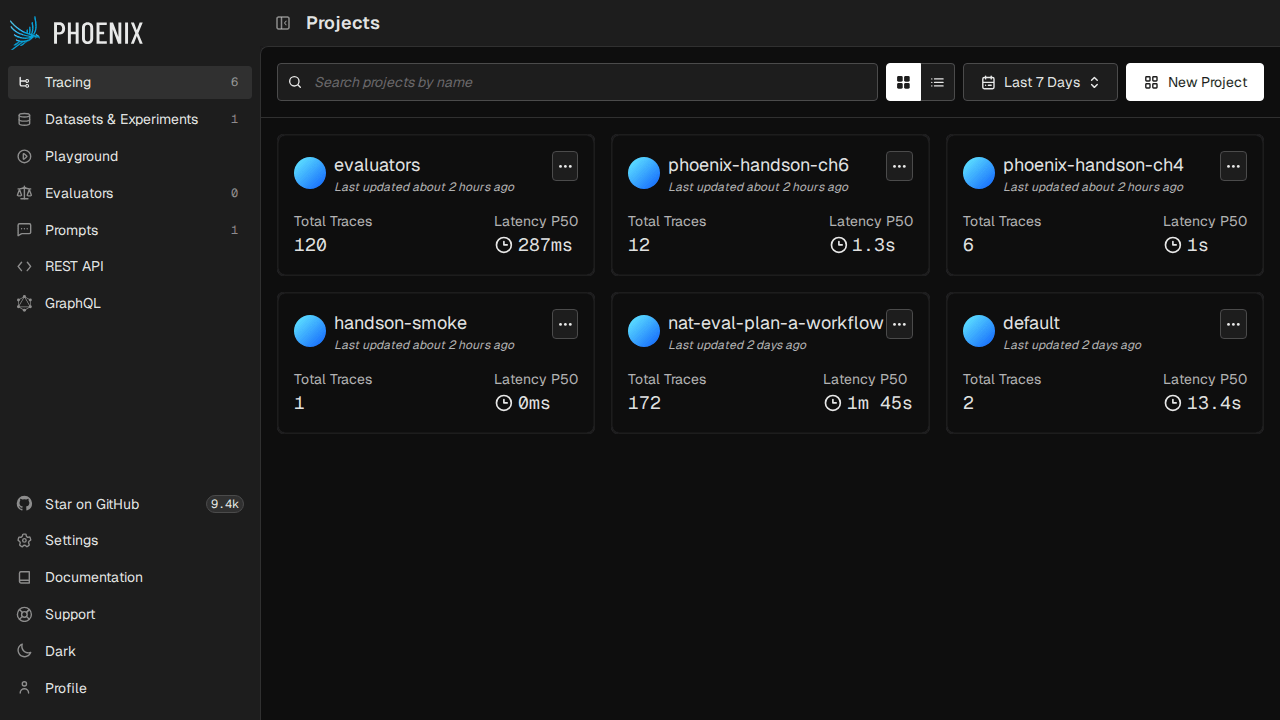Click the GraphQL icon in sidebar
Image resolution: width=1280 pixels, height=720 pixels.
(25, 303)
